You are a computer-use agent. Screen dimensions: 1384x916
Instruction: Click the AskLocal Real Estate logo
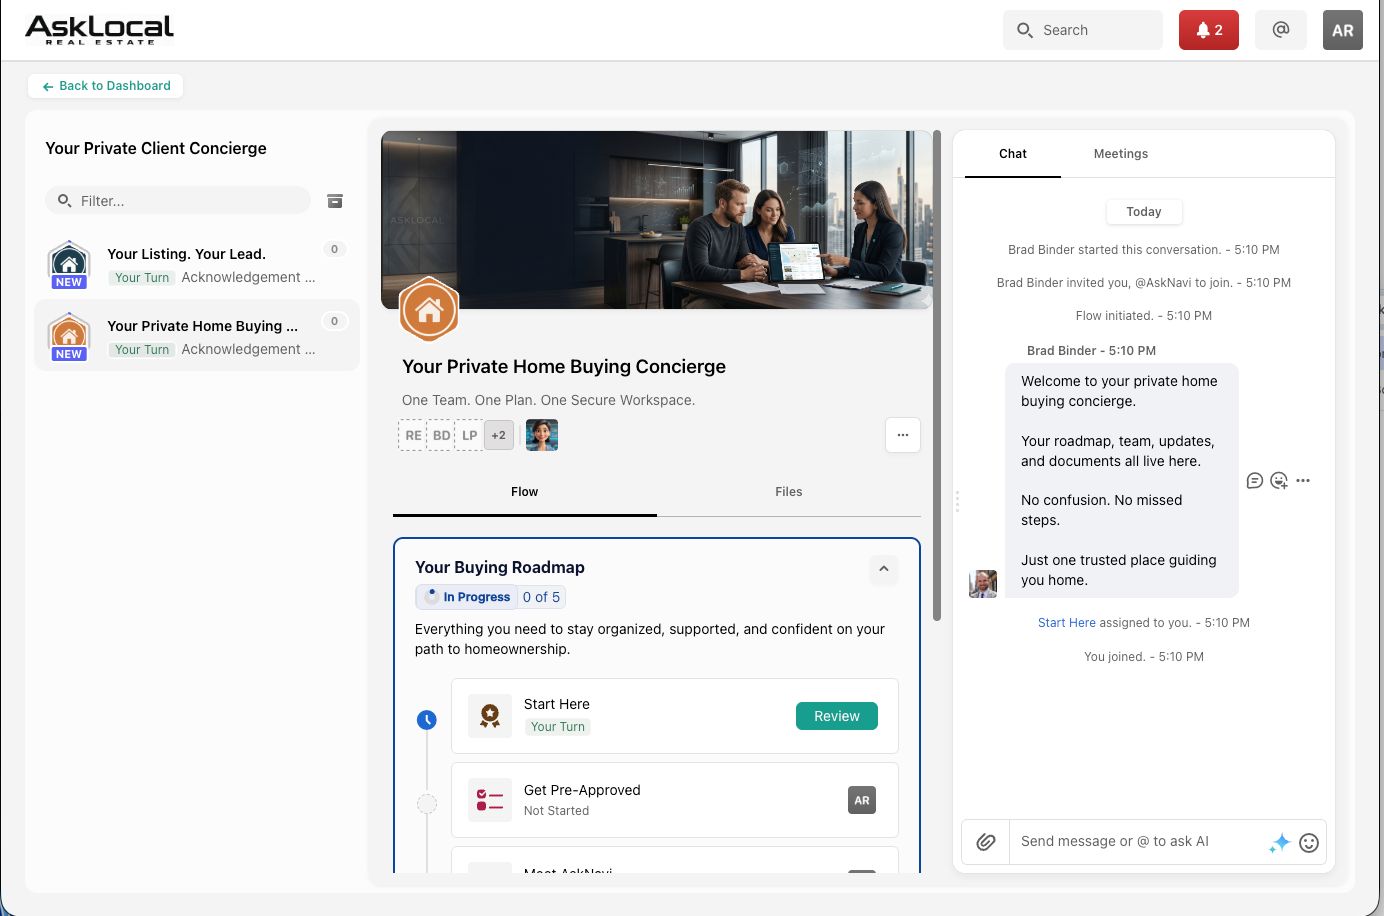(x=100, y=30)
